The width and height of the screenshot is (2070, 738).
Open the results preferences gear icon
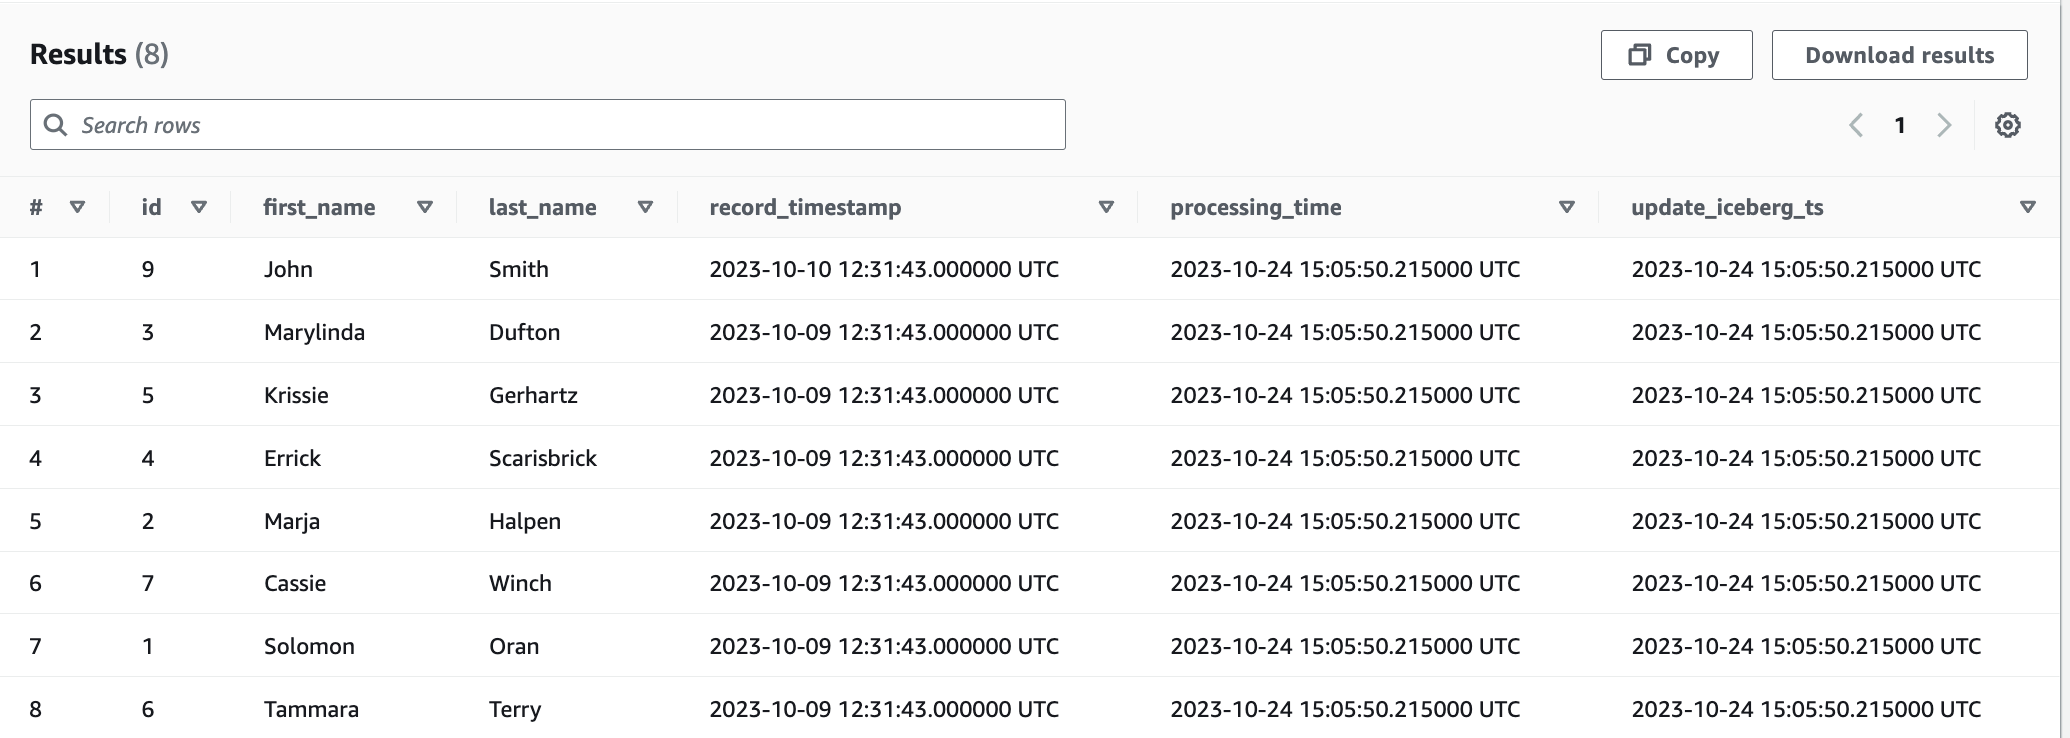click(x=2008, y=124)
